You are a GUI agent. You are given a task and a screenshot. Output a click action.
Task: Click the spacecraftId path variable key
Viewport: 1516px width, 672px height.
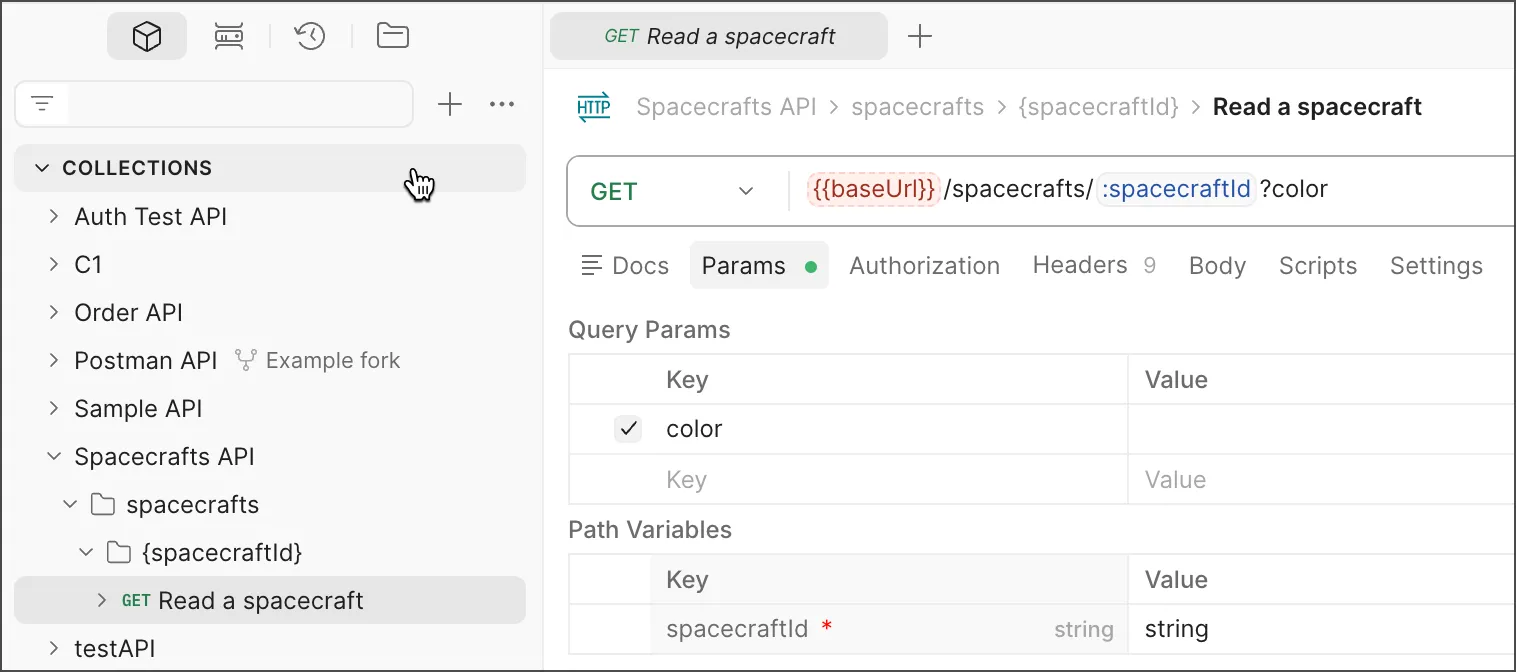pyautogui.click(x=737, y=629)
